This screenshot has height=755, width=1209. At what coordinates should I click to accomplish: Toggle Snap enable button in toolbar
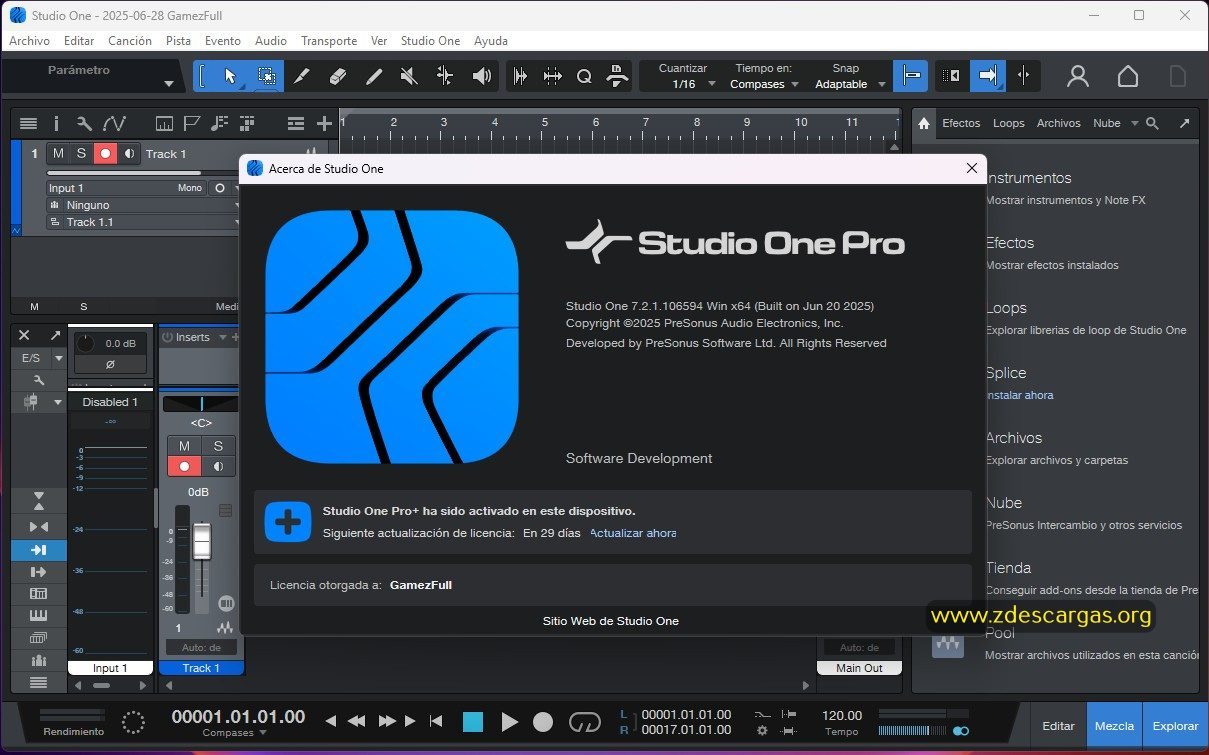click(x=910, y=76)
